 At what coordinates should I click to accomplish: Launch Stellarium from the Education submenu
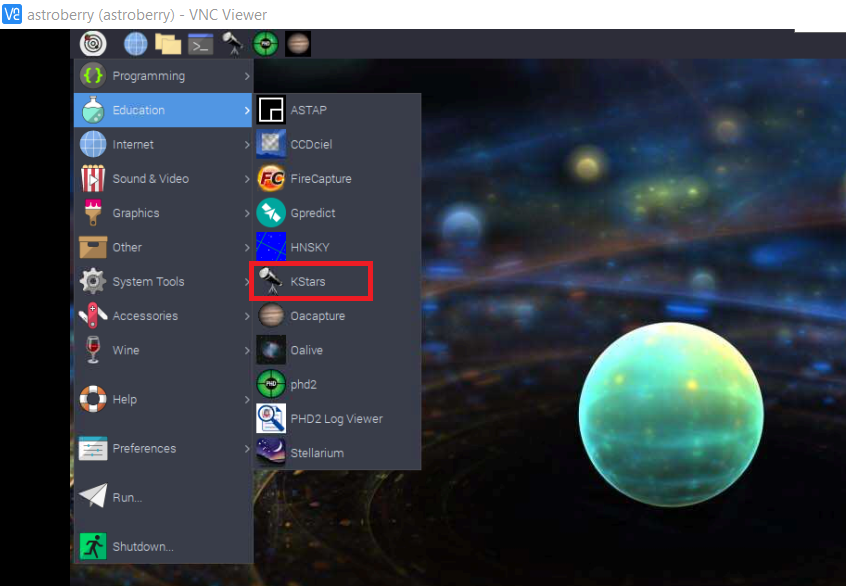click(x=338, y=453)
